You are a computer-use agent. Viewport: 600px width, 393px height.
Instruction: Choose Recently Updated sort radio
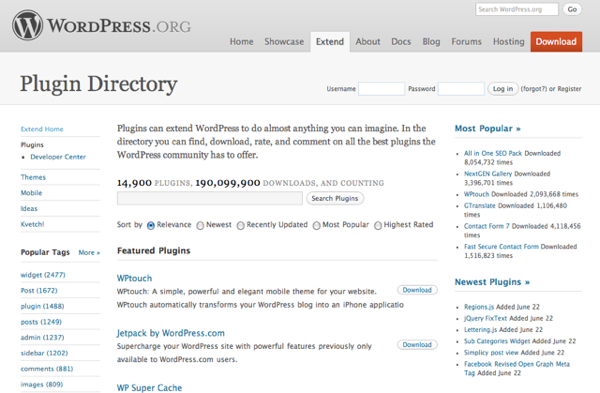pyautogui.click(x=240, y=225)
